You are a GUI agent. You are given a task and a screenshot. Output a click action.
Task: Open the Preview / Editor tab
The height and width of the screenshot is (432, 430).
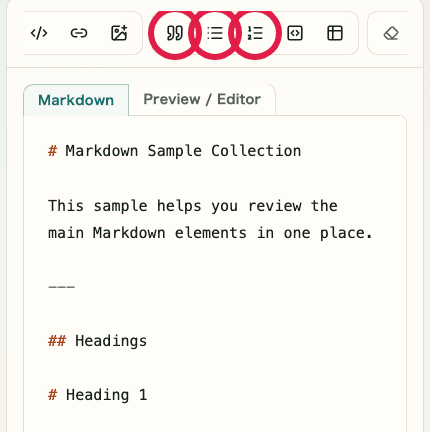tap(202, 99)
